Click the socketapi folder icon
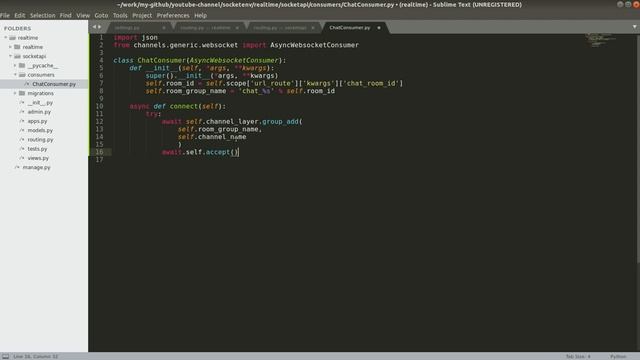The height and width of the screenshot is (360, 640). (17, 56)
